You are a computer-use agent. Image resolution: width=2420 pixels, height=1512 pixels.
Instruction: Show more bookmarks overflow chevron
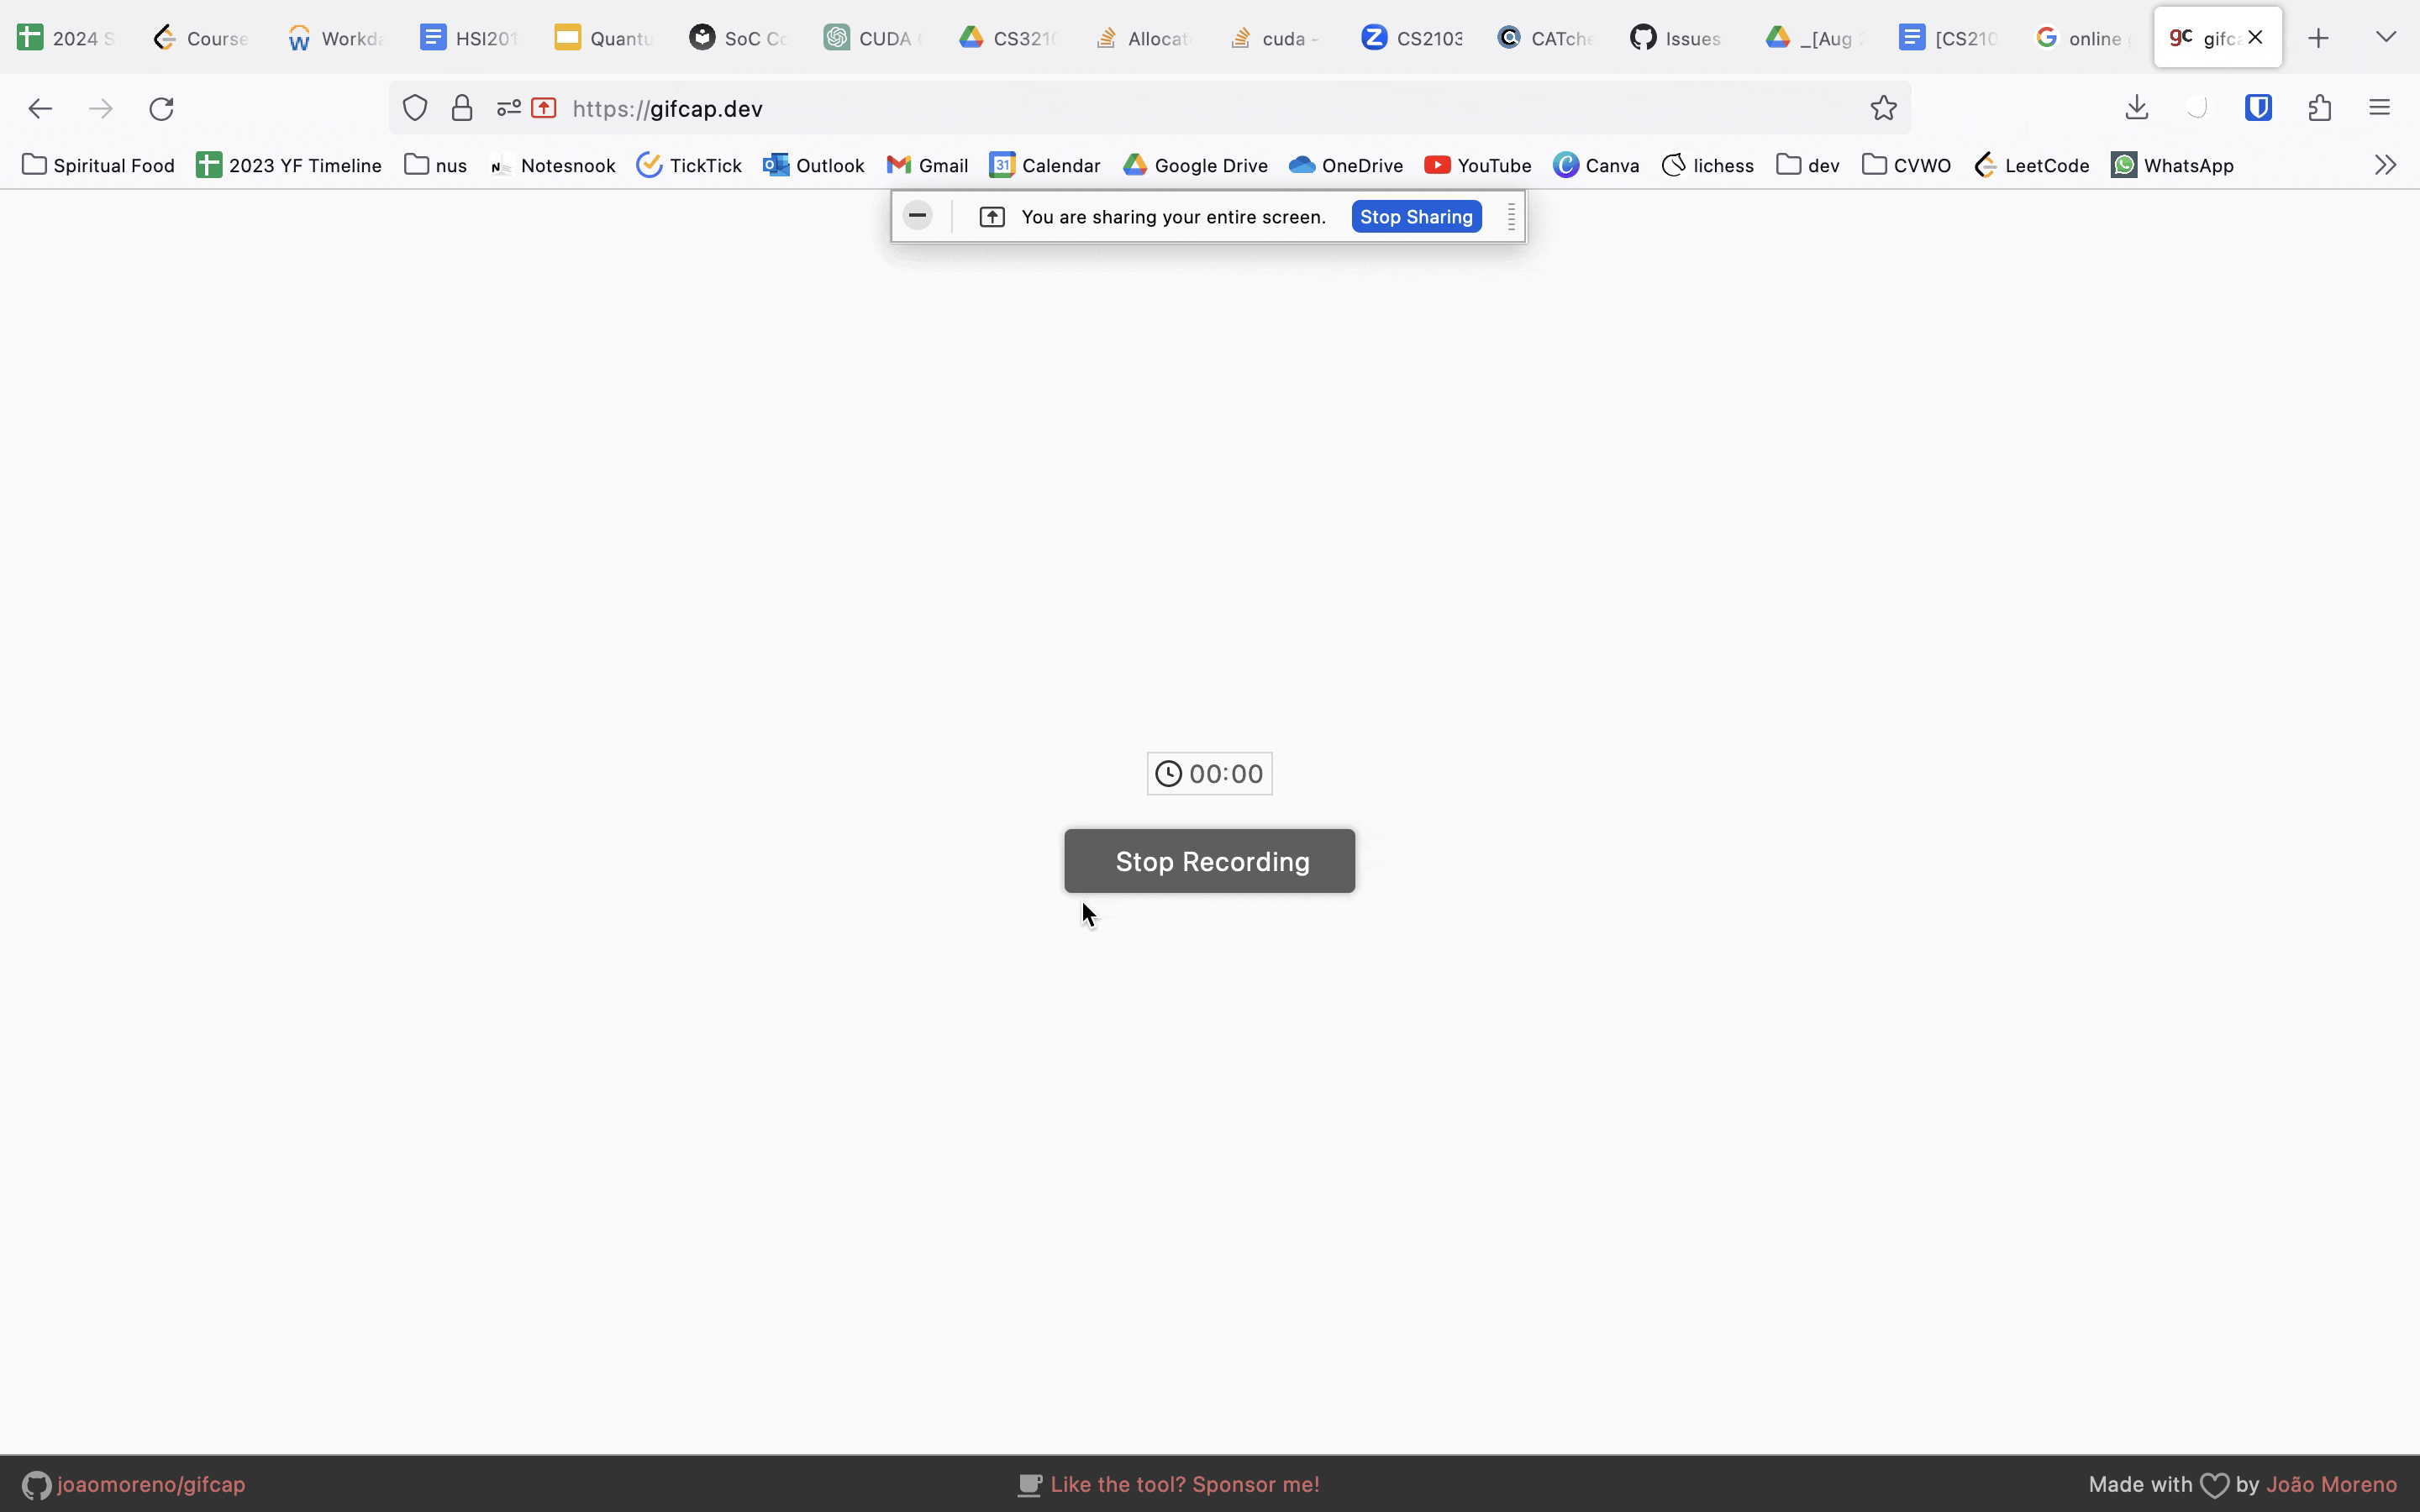[2385, 165]
